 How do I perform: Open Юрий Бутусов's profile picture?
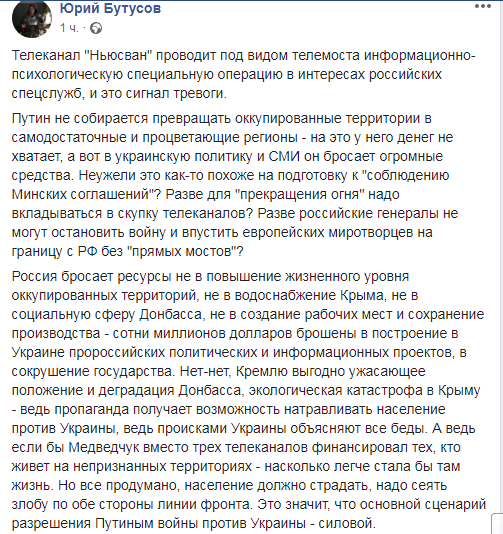pos(32,18)
